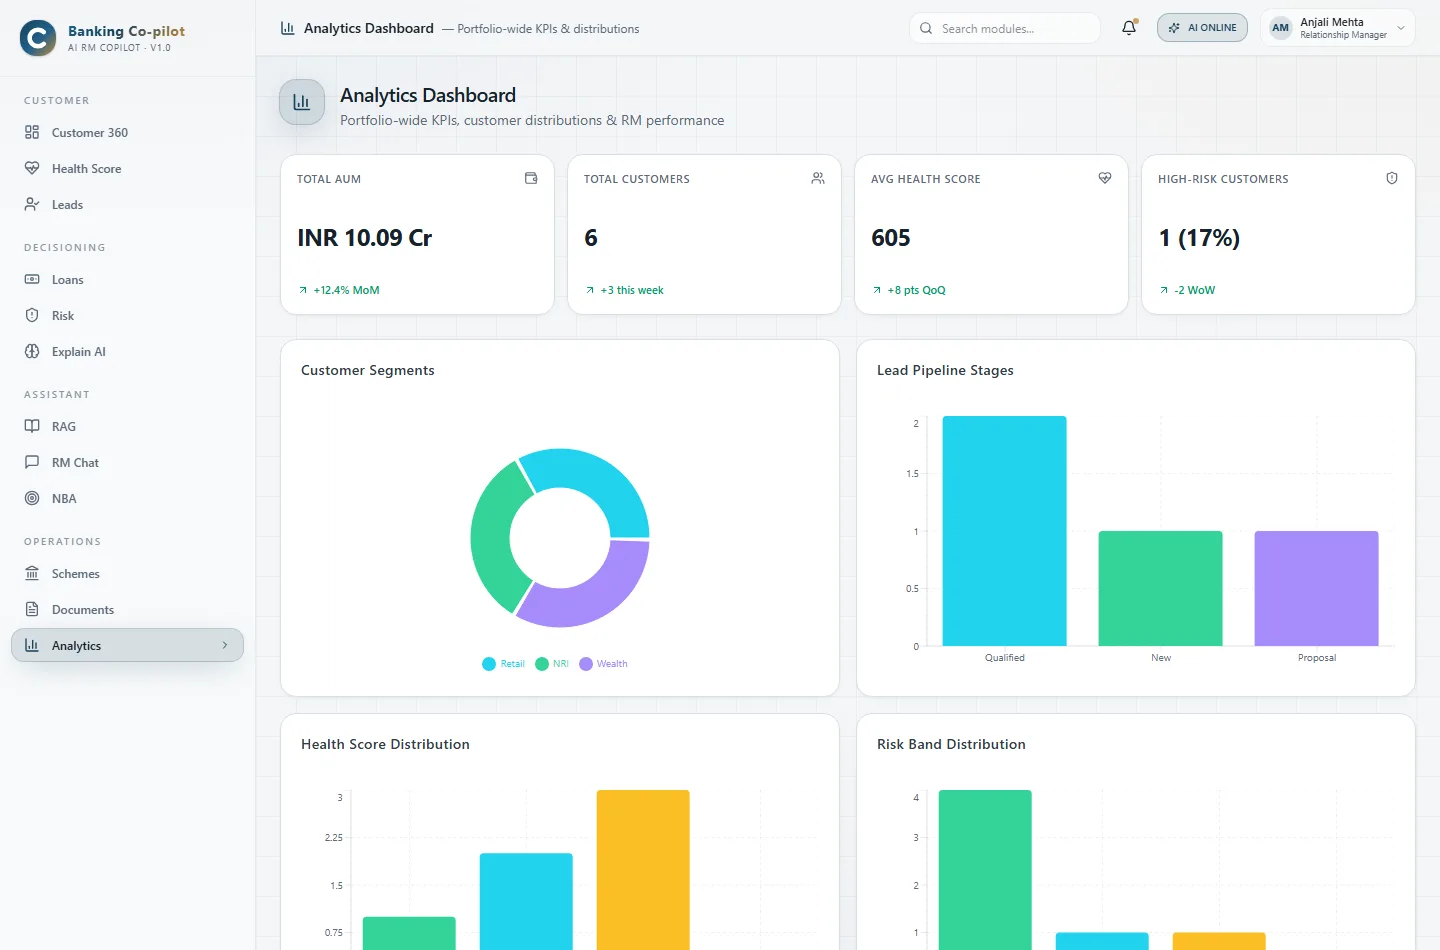This screenshot has height=950, width=1440.
Task: Click the purple Wealth donut segment
Action: (x=596, y=597)
